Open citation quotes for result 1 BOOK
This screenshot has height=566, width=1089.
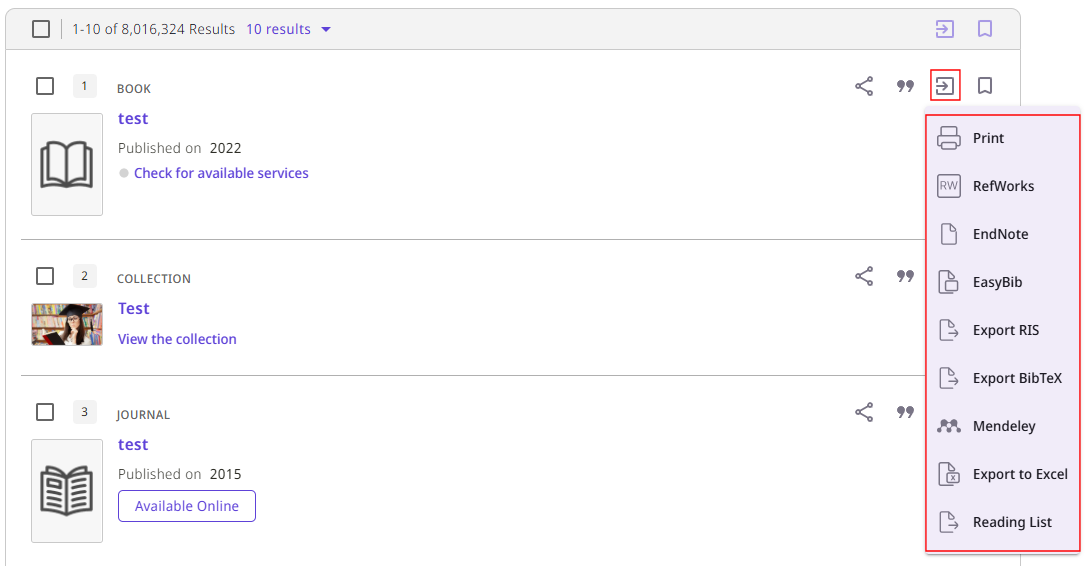click(x=905, y=86)
